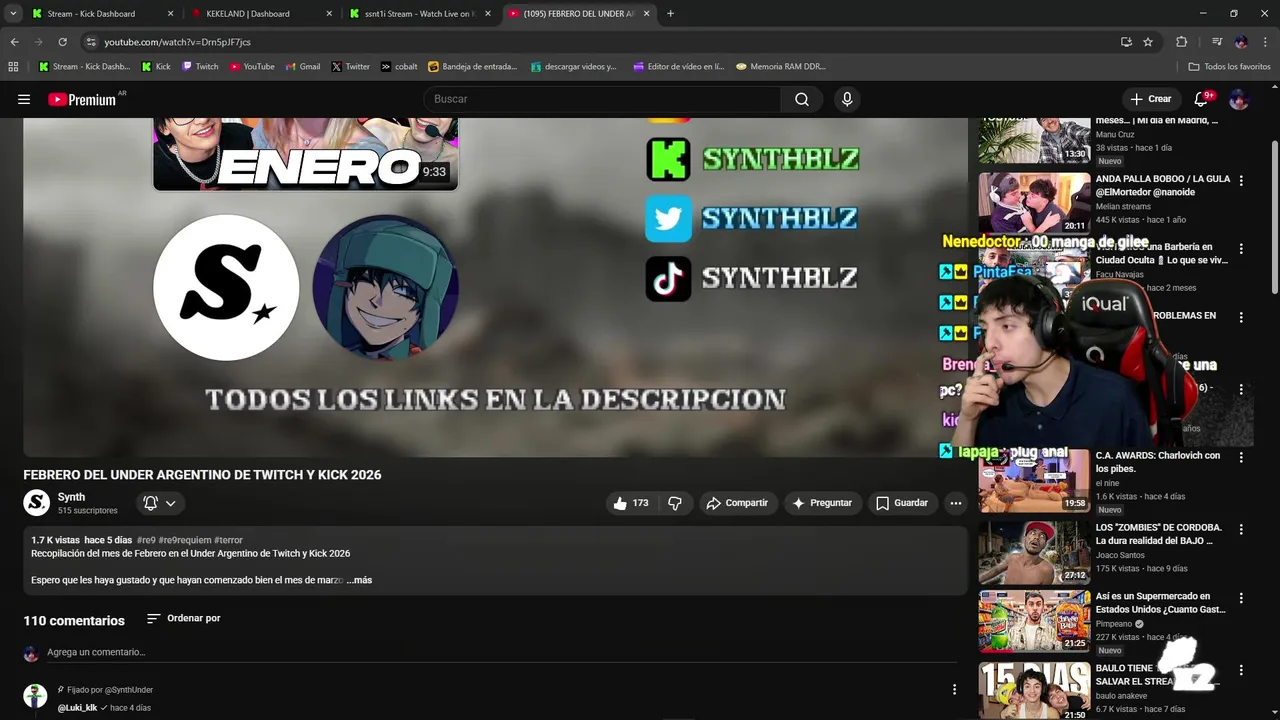Start voice search with microphone icon
The image size is (1280, 720).
[x=847, y=99]
